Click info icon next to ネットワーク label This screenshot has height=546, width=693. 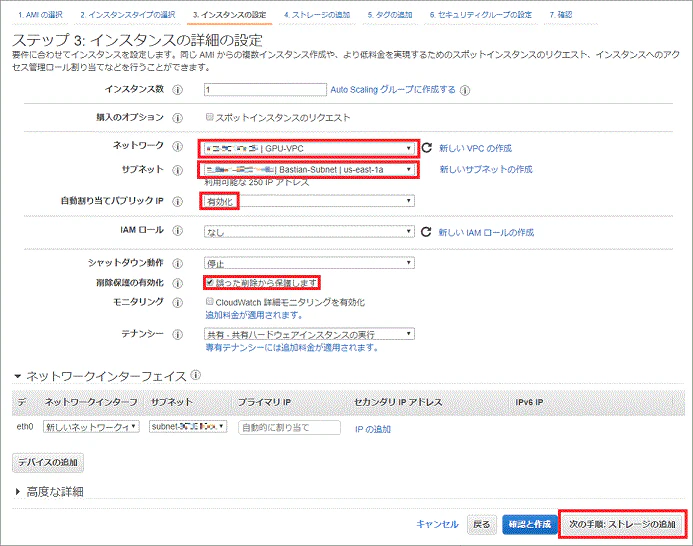tap(177, 146)
